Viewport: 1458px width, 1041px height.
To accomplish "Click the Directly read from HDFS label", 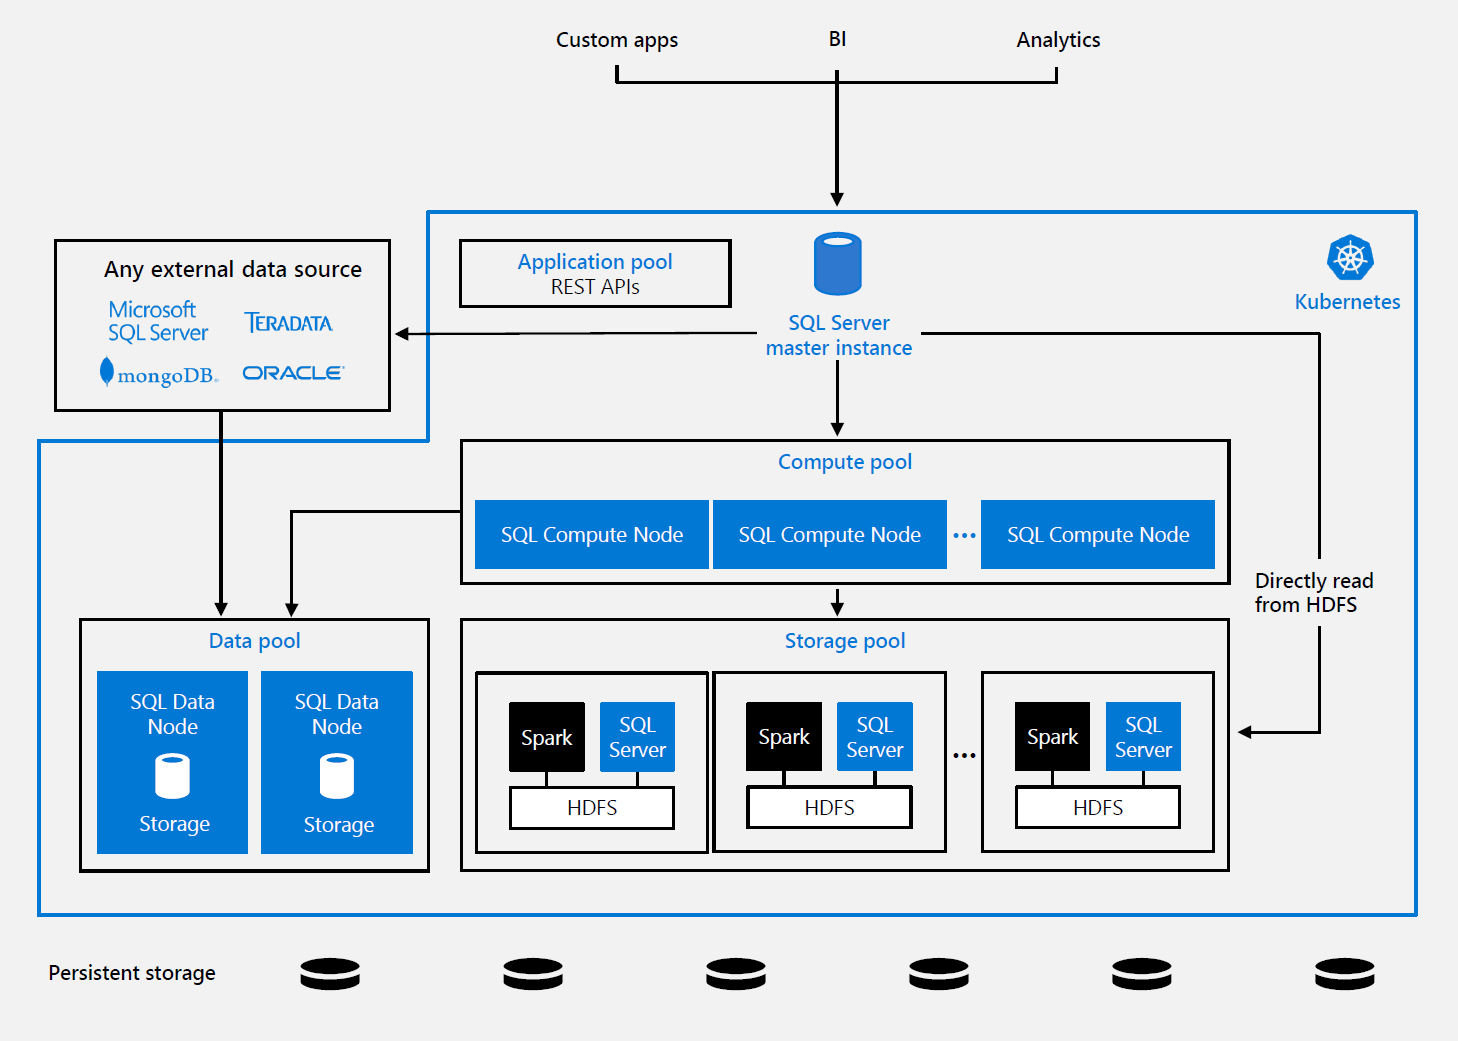I will pos(1313,592).
